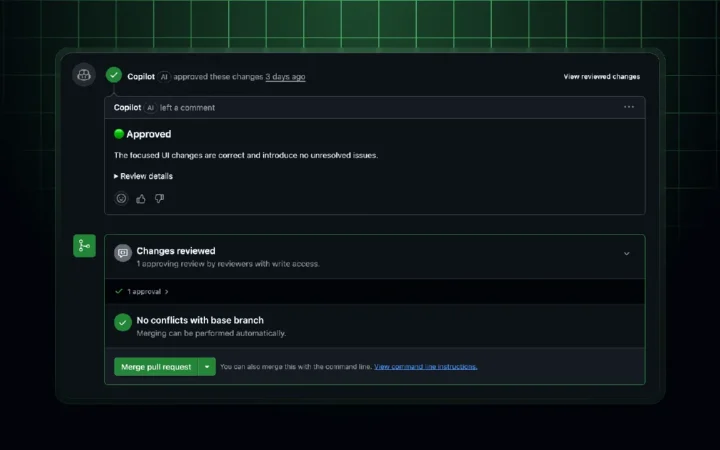Click the Copilot avatar icon
This screenshot has width=720, height=450.
pyautogui.click(x=84, y=75)
